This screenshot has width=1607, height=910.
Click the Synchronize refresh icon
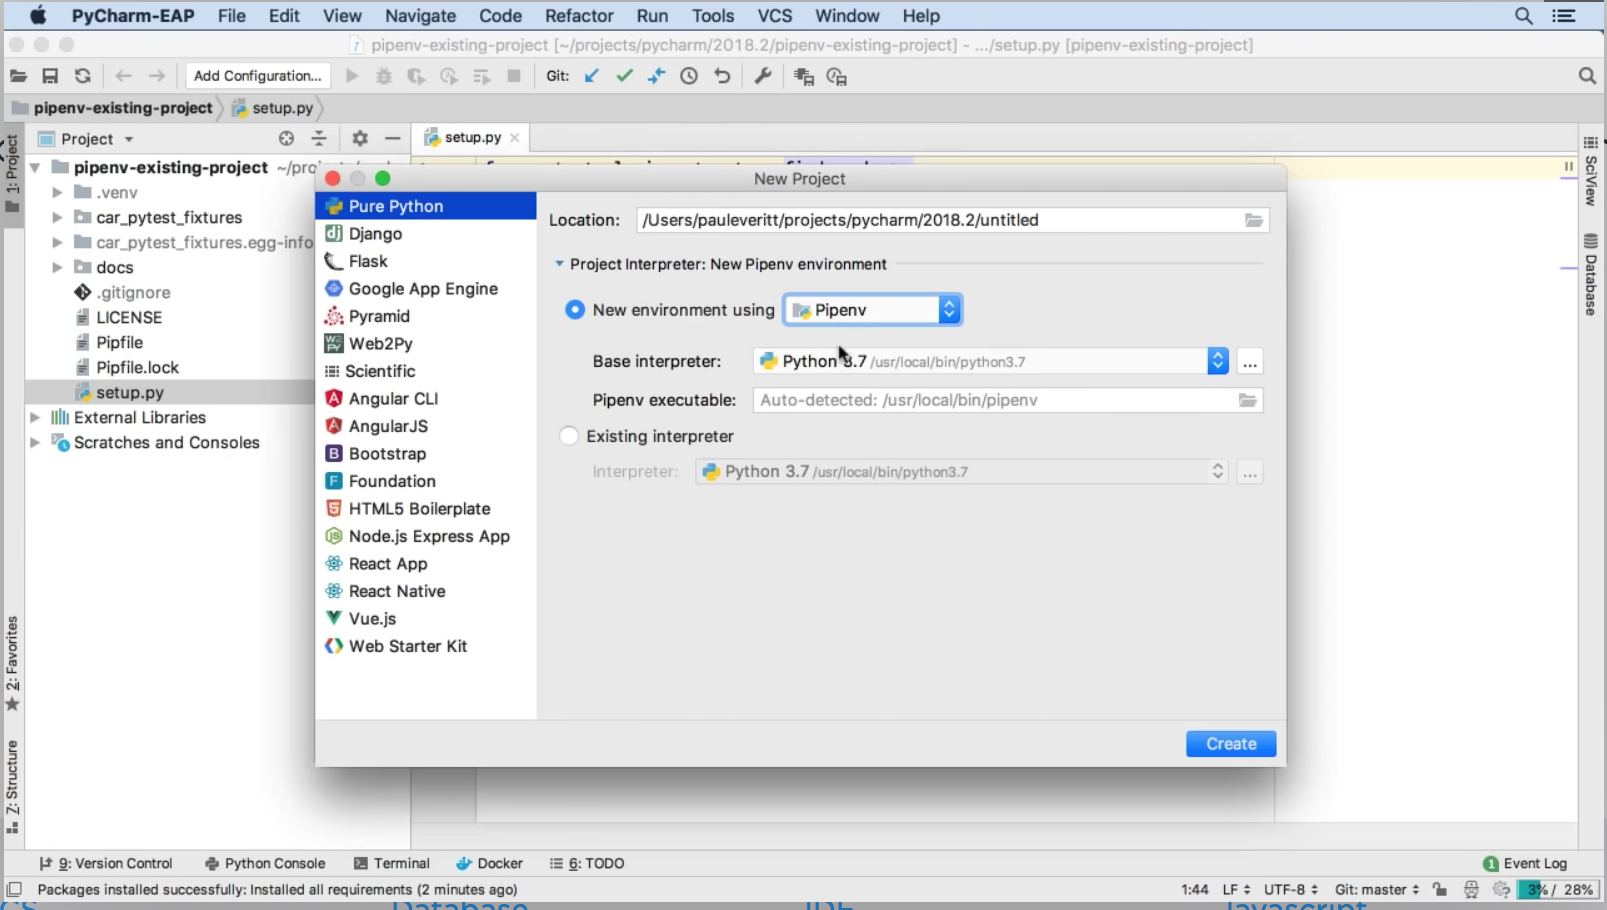(83, 76)
